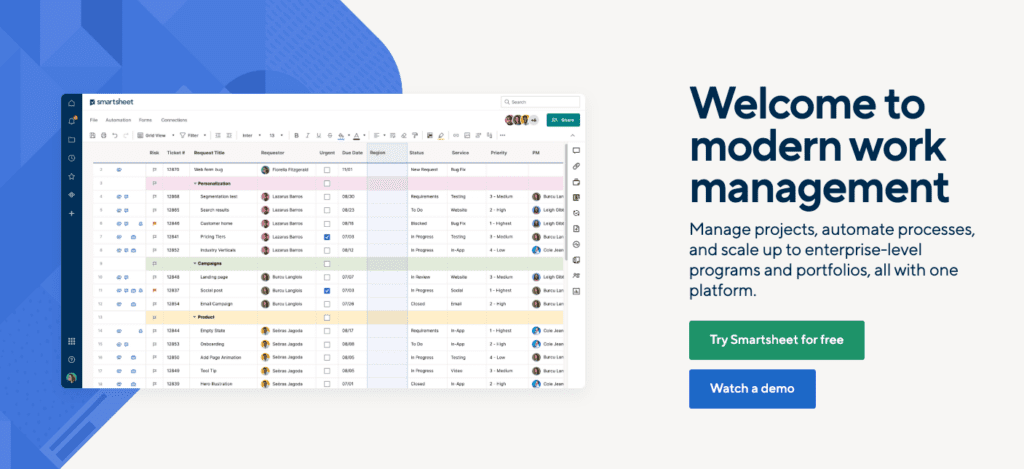
Task: Click the red risk flag on Customer home row
Action: 154,223
